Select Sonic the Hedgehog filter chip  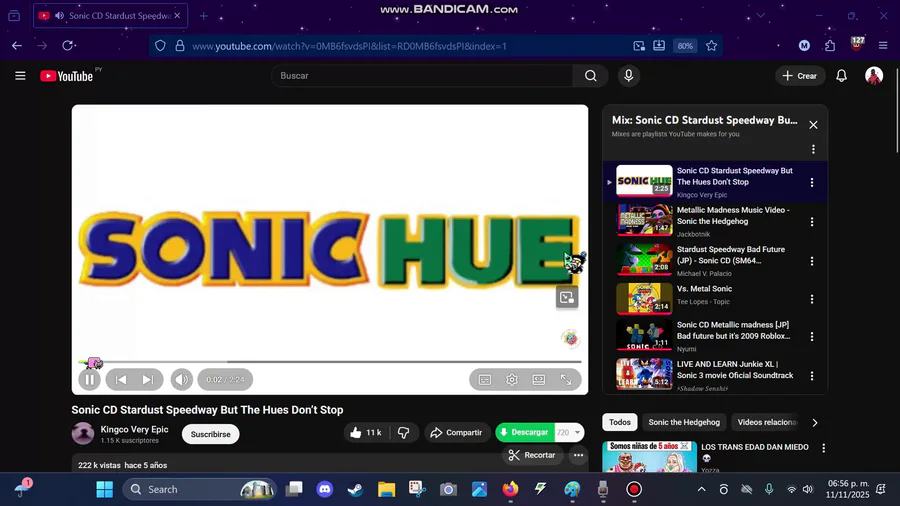click(684, 422)
